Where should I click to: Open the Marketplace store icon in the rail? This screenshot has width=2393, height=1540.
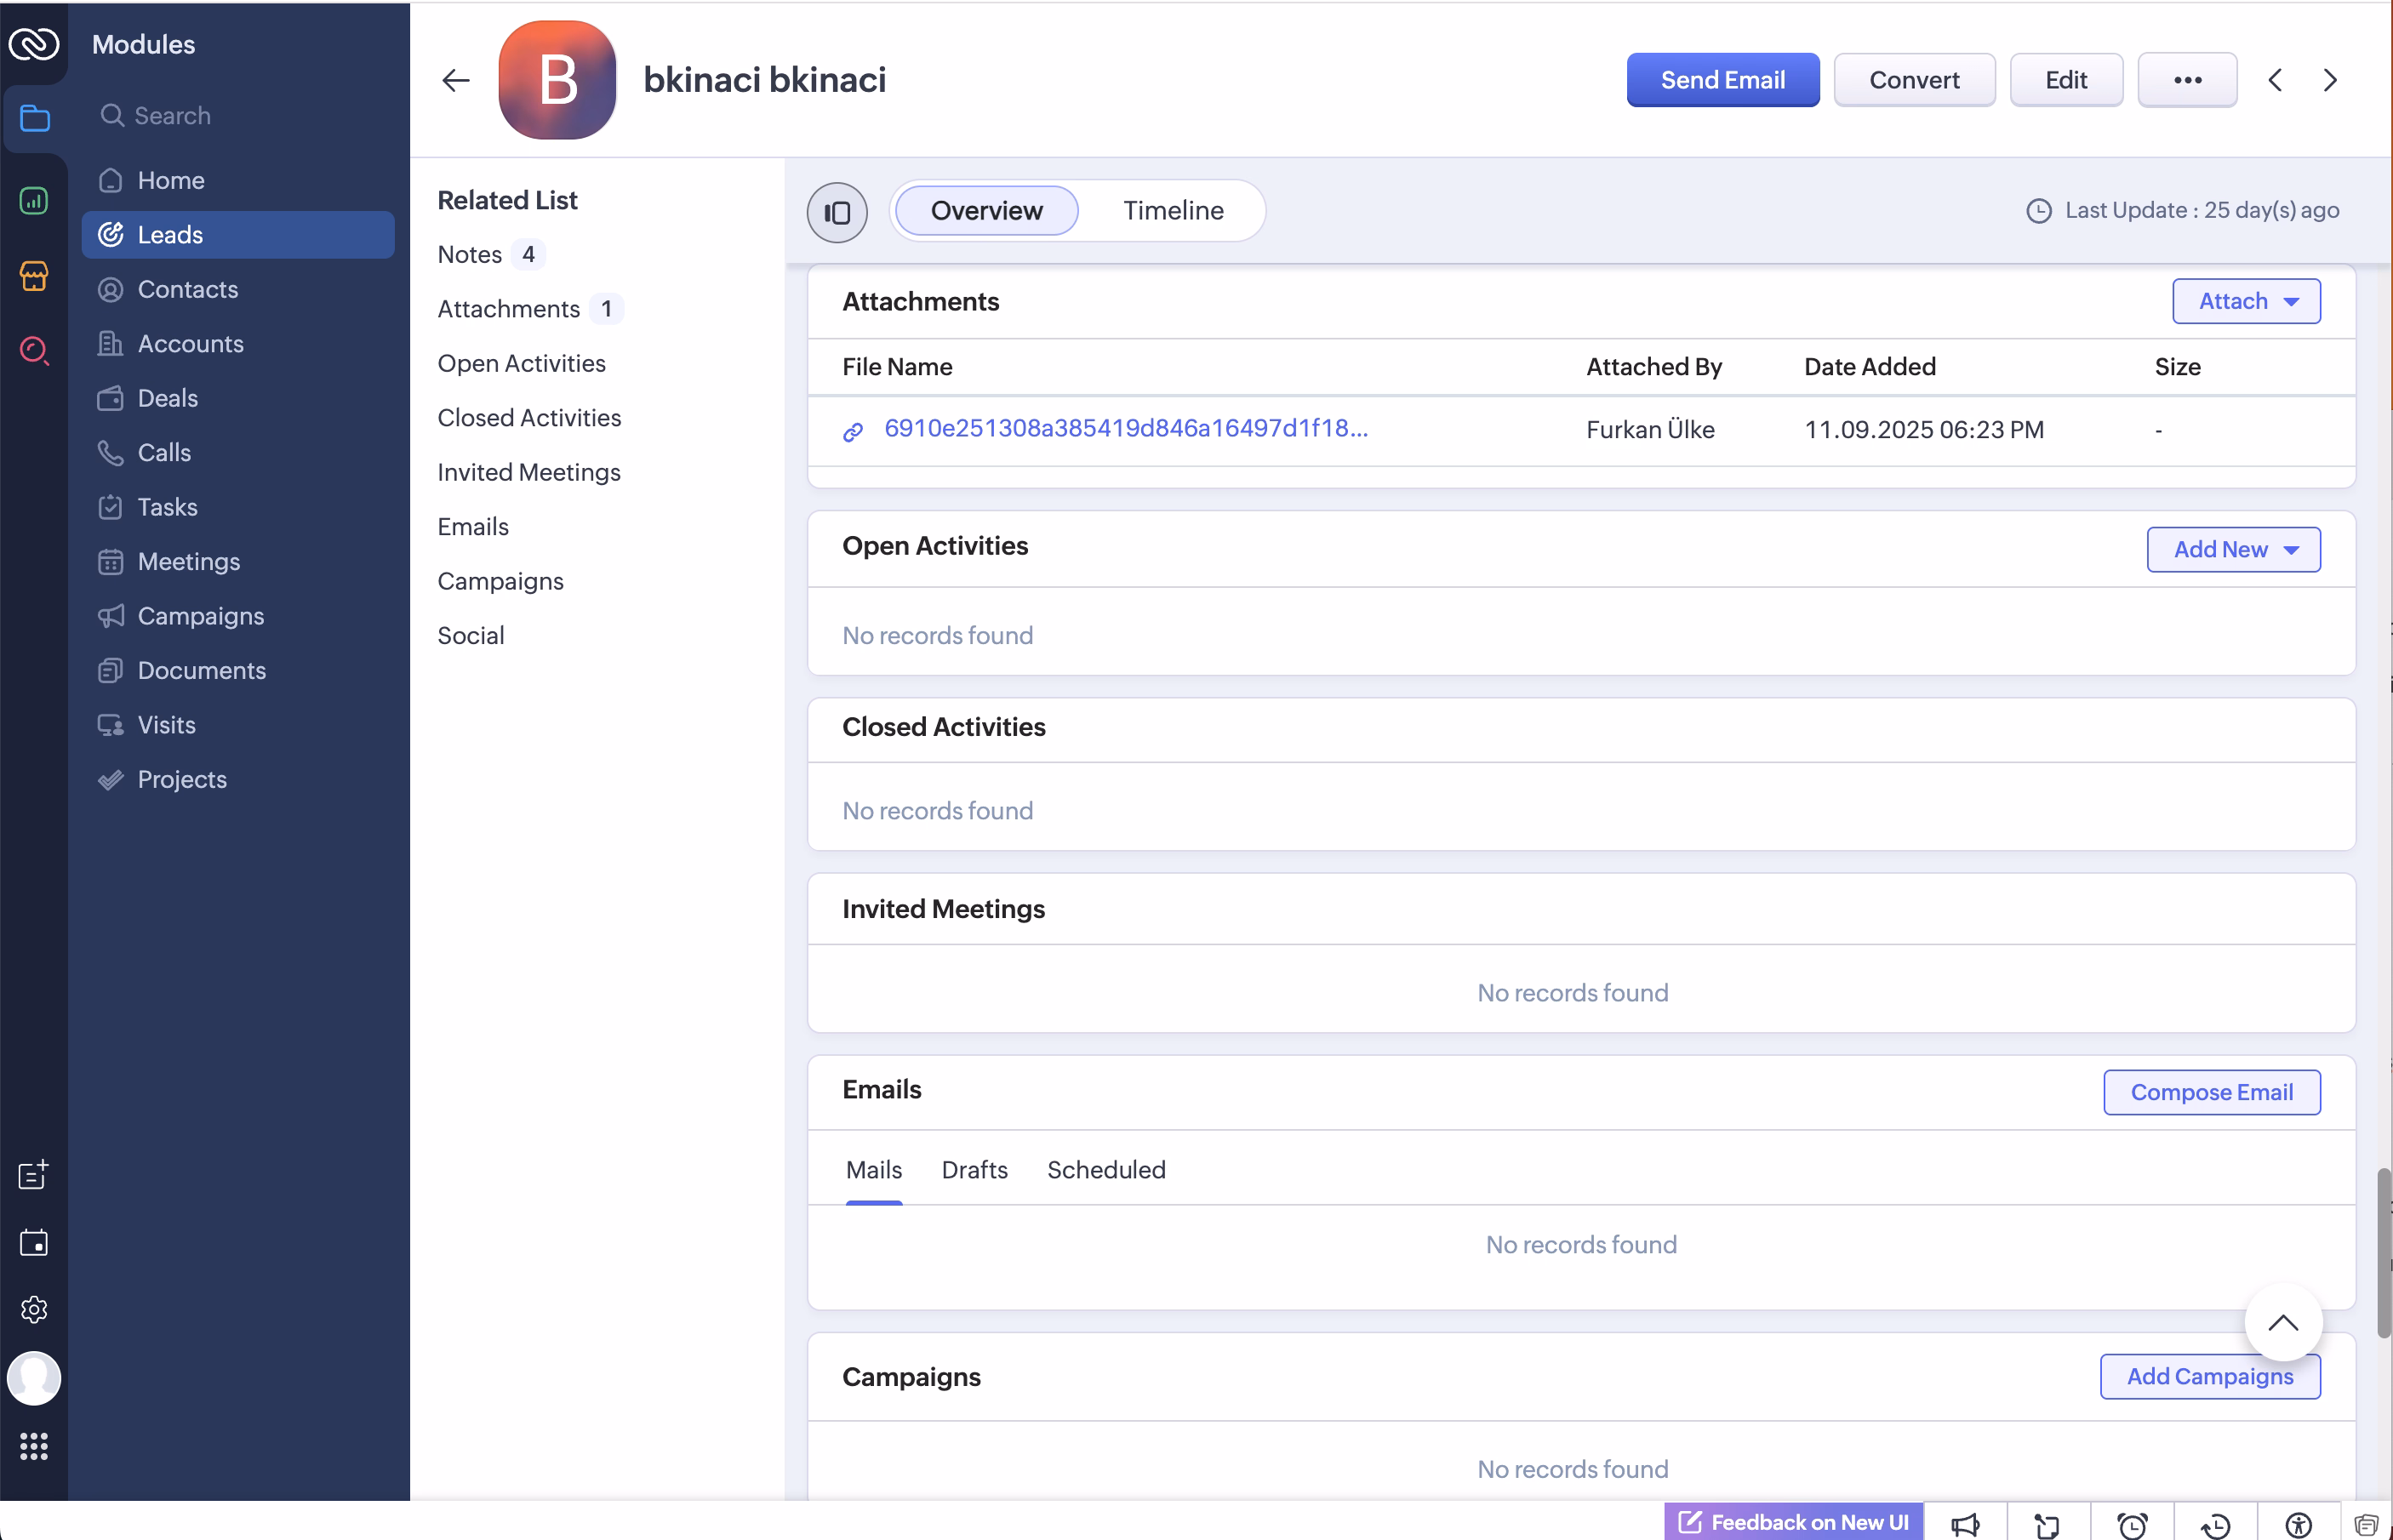coord(34,275)
